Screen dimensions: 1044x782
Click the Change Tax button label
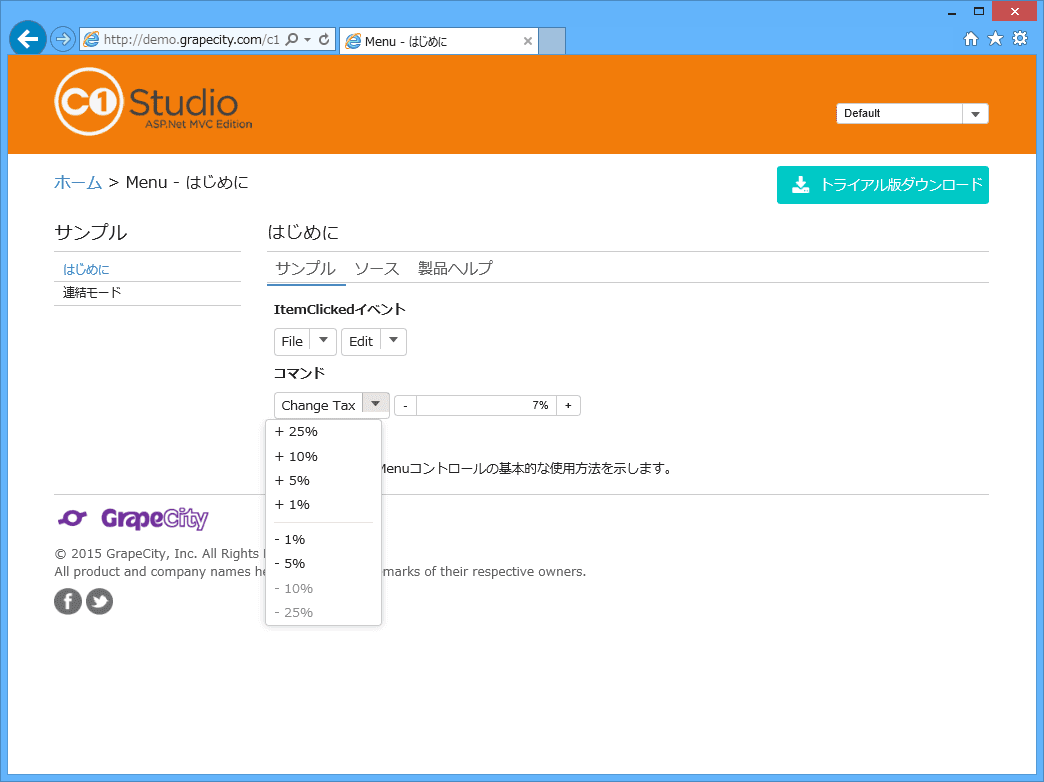[x=318, y=405]
